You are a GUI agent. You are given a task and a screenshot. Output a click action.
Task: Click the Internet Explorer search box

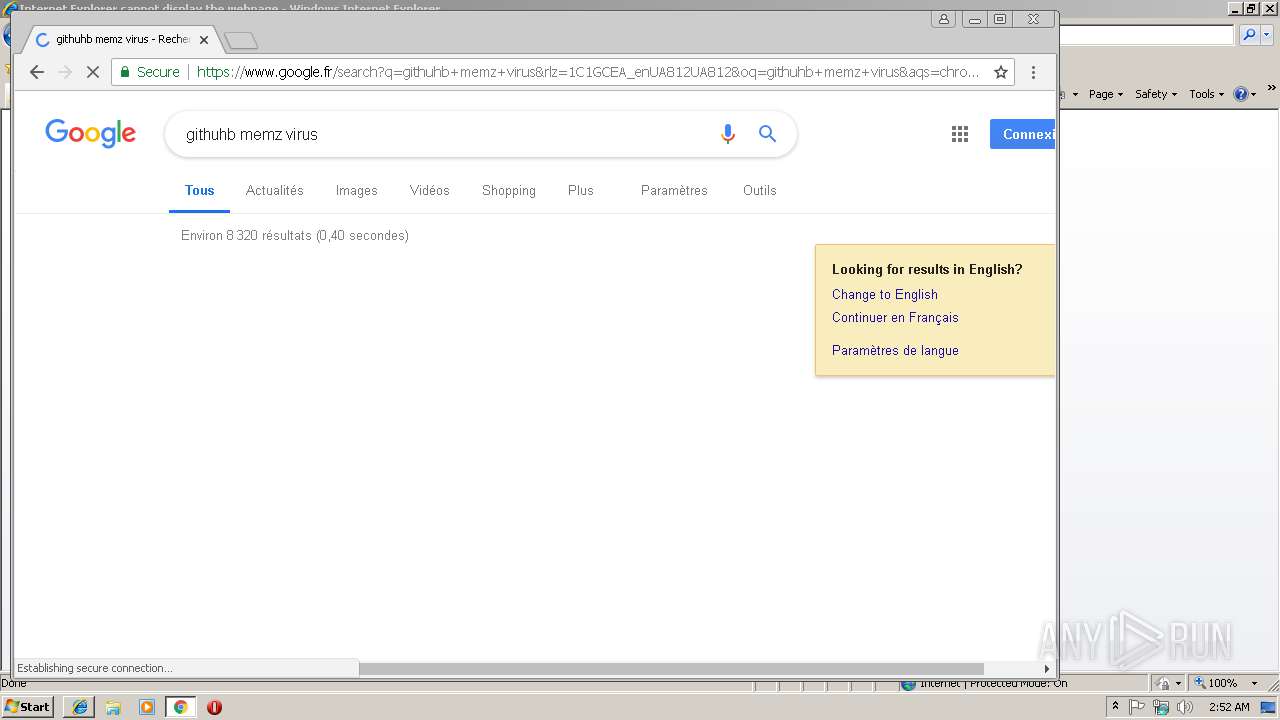point(1147,35)
